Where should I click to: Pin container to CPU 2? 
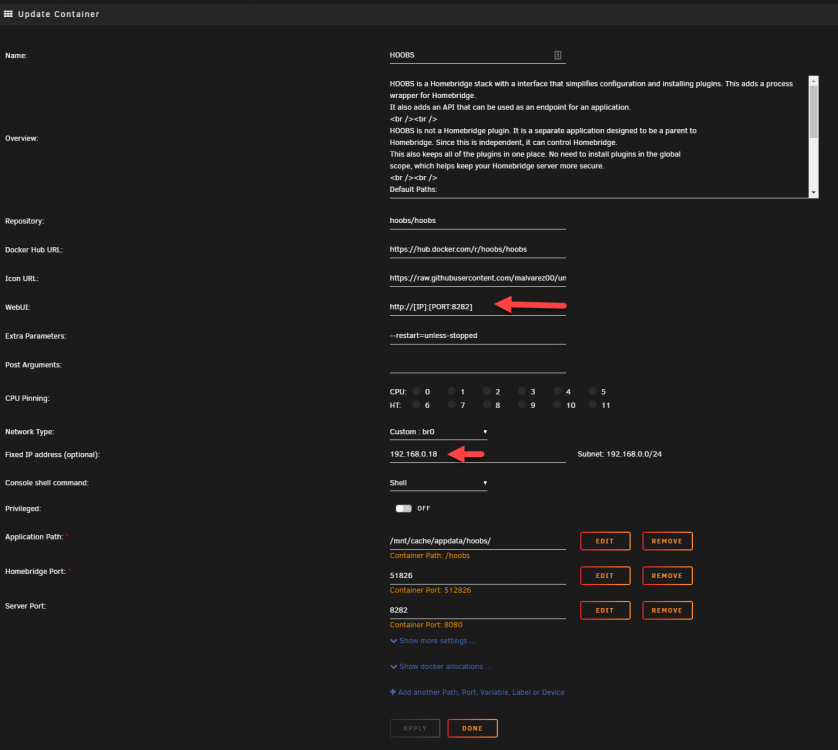487,391
